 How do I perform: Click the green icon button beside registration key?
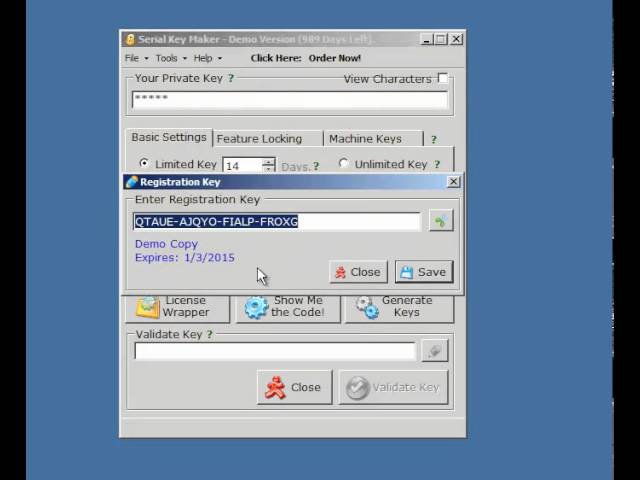(441, 221)
